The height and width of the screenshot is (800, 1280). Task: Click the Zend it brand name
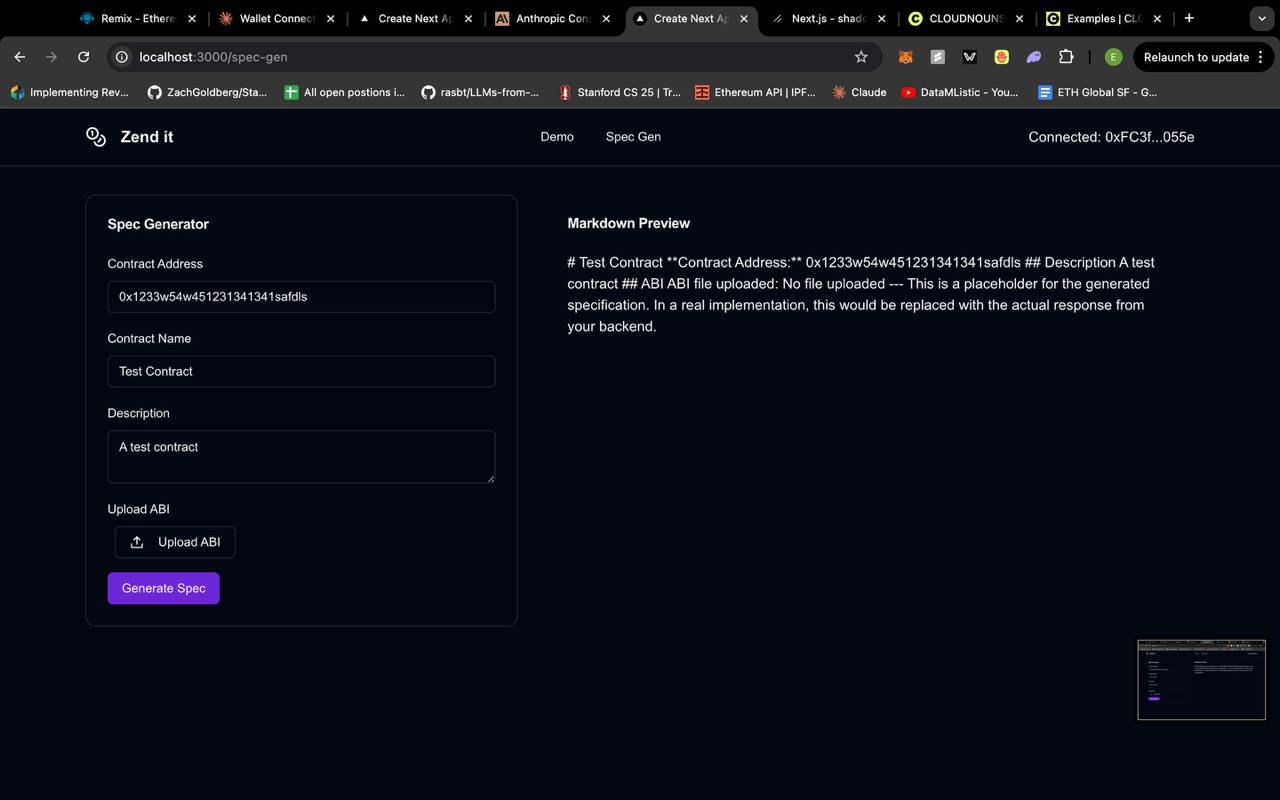coord(147,137)
